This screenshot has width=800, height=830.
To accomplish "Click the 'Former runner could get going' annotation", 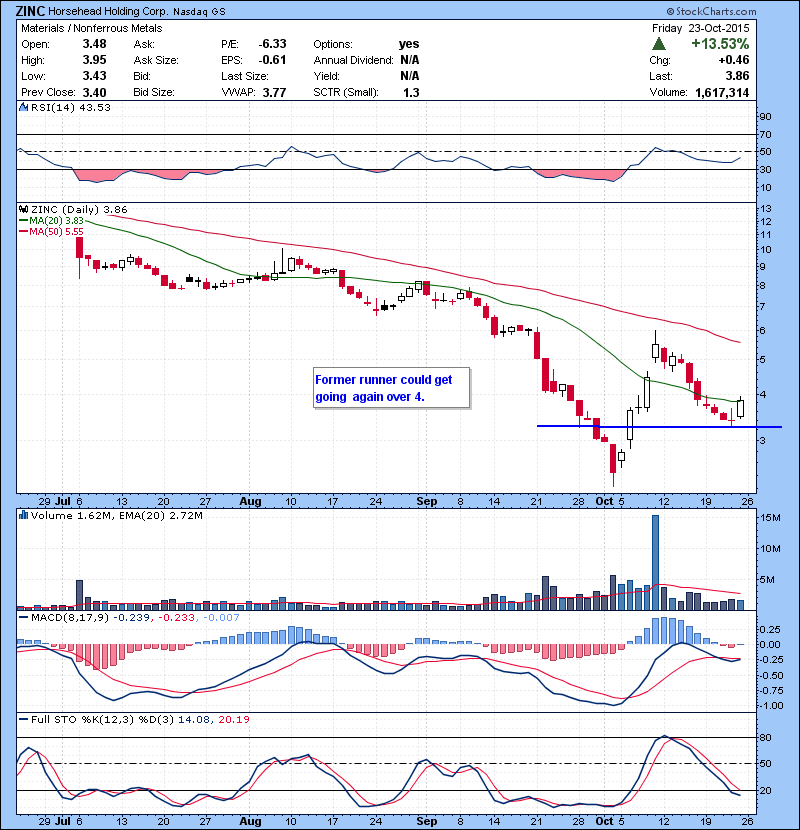I will click(x=391, y=388).
